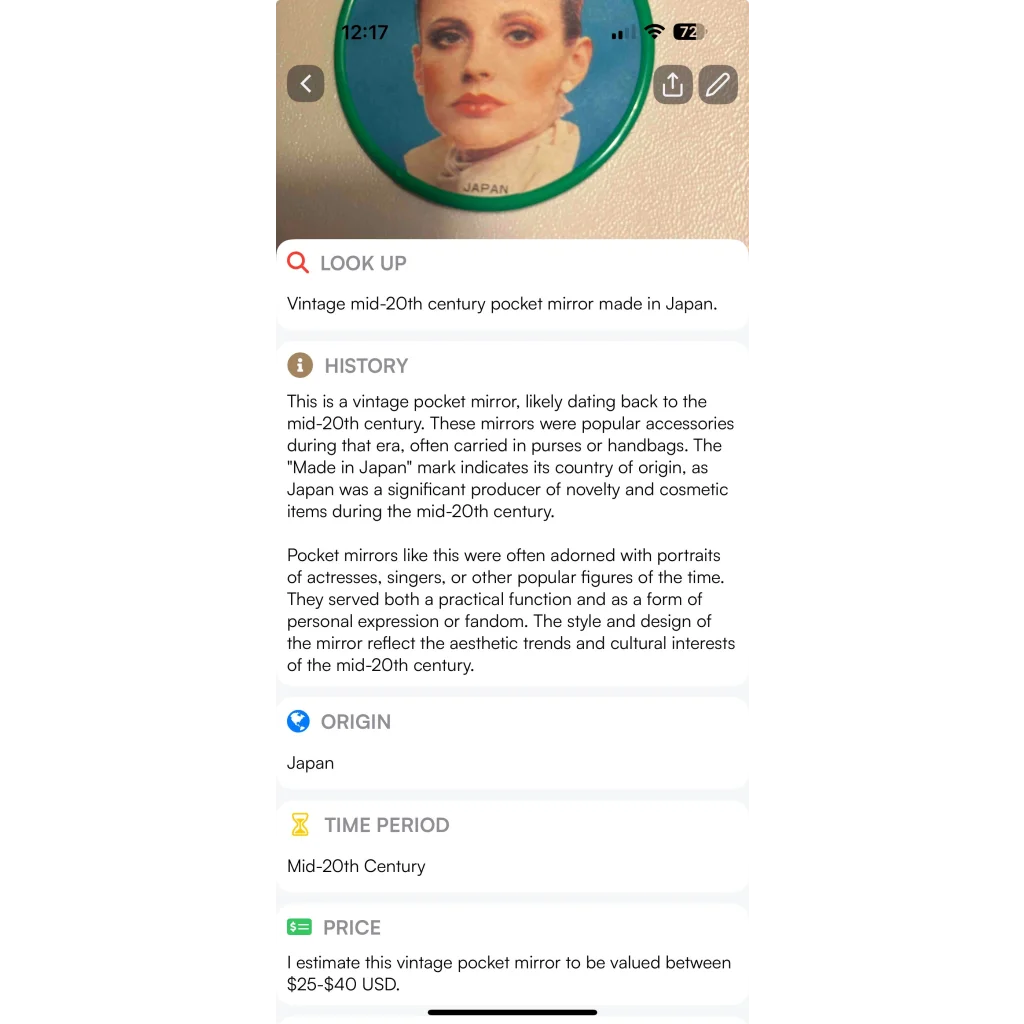
Task: Select the LOOK UP section header
Action: tap(363, 263)
